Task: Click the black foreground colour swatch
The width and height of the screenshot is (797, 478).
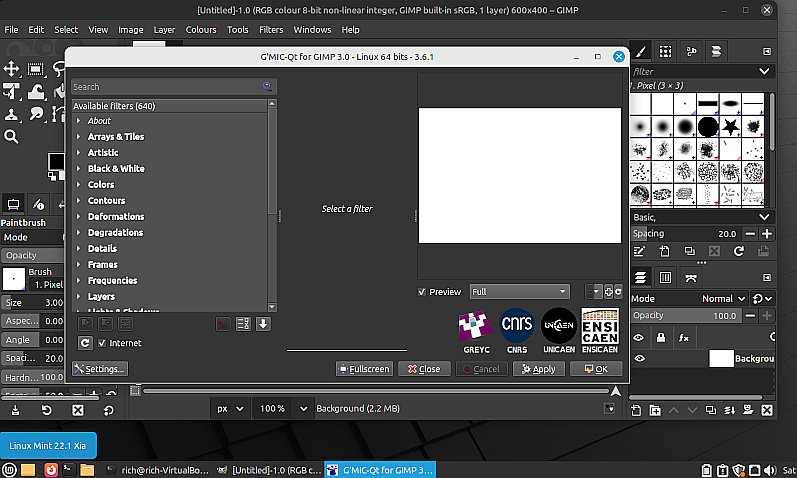Action: point(56,161)
